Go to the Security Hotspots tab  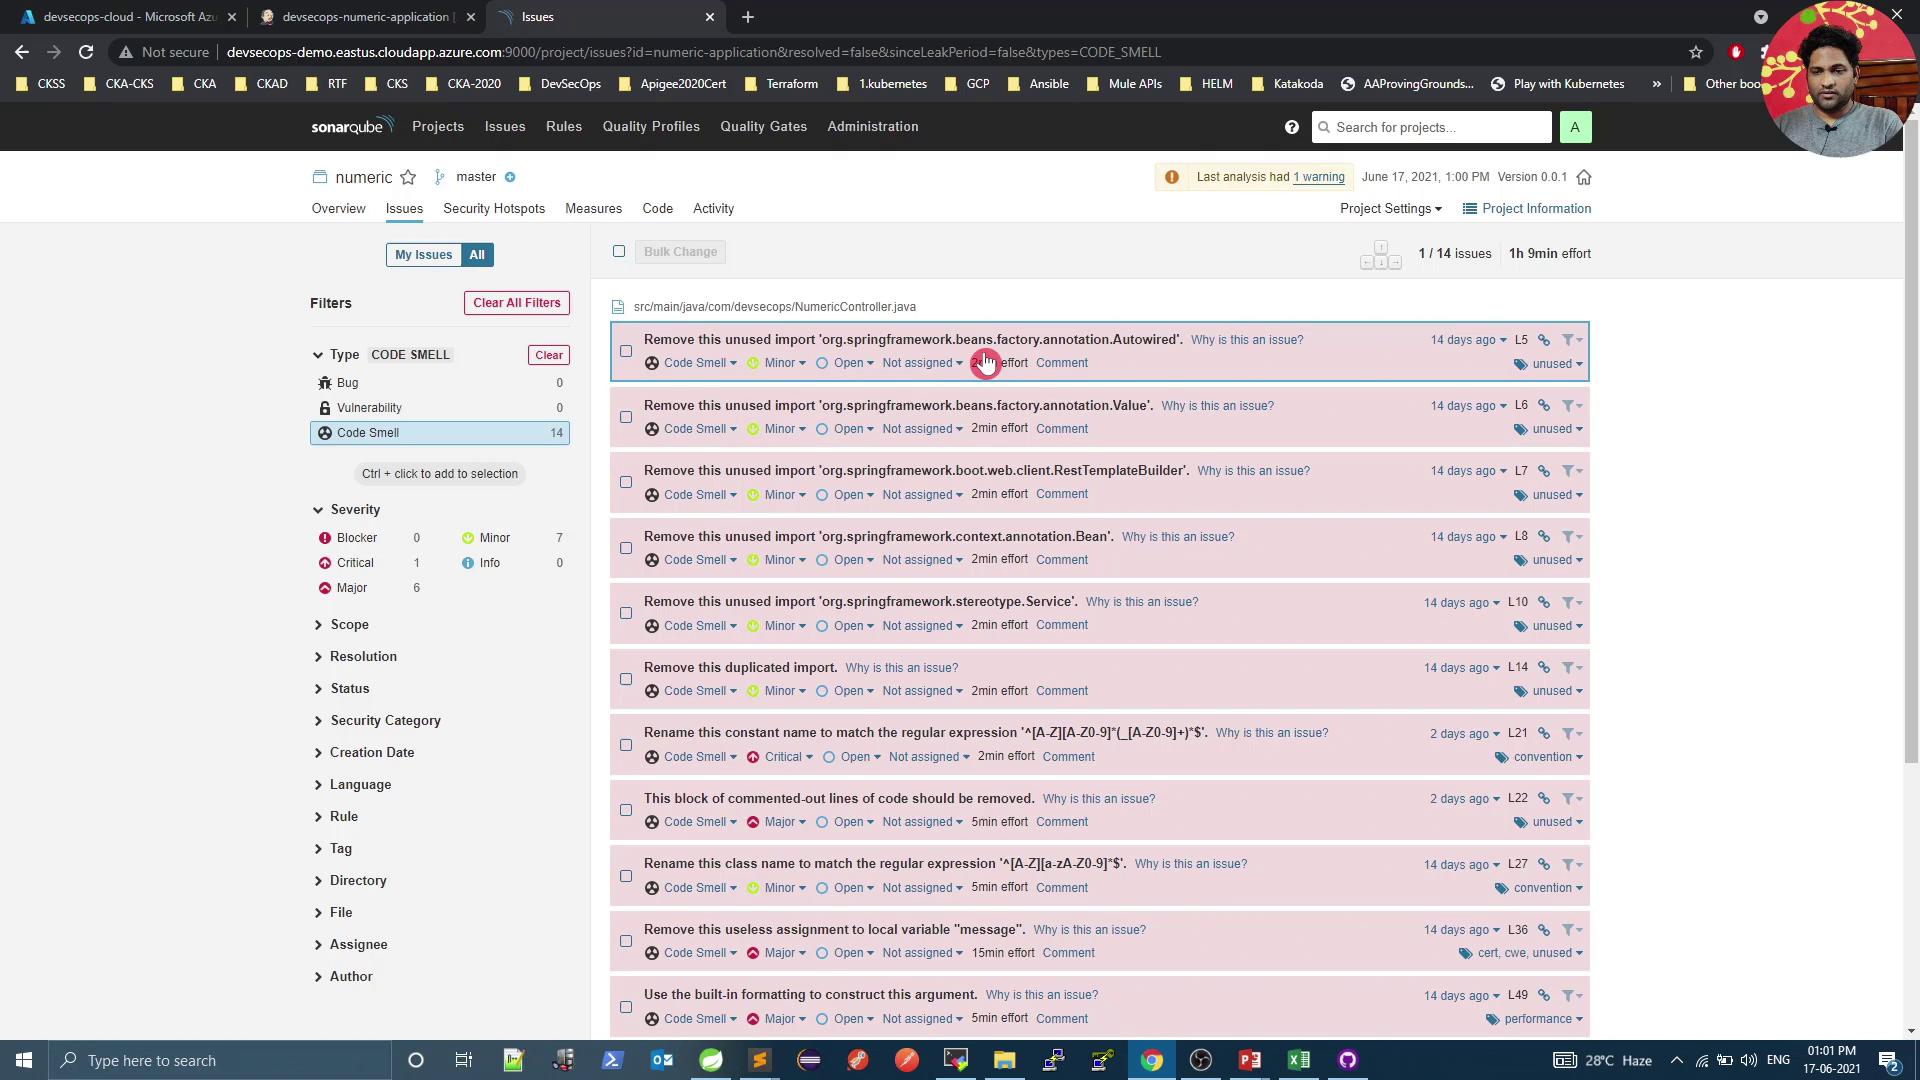[x=494, y=208]
